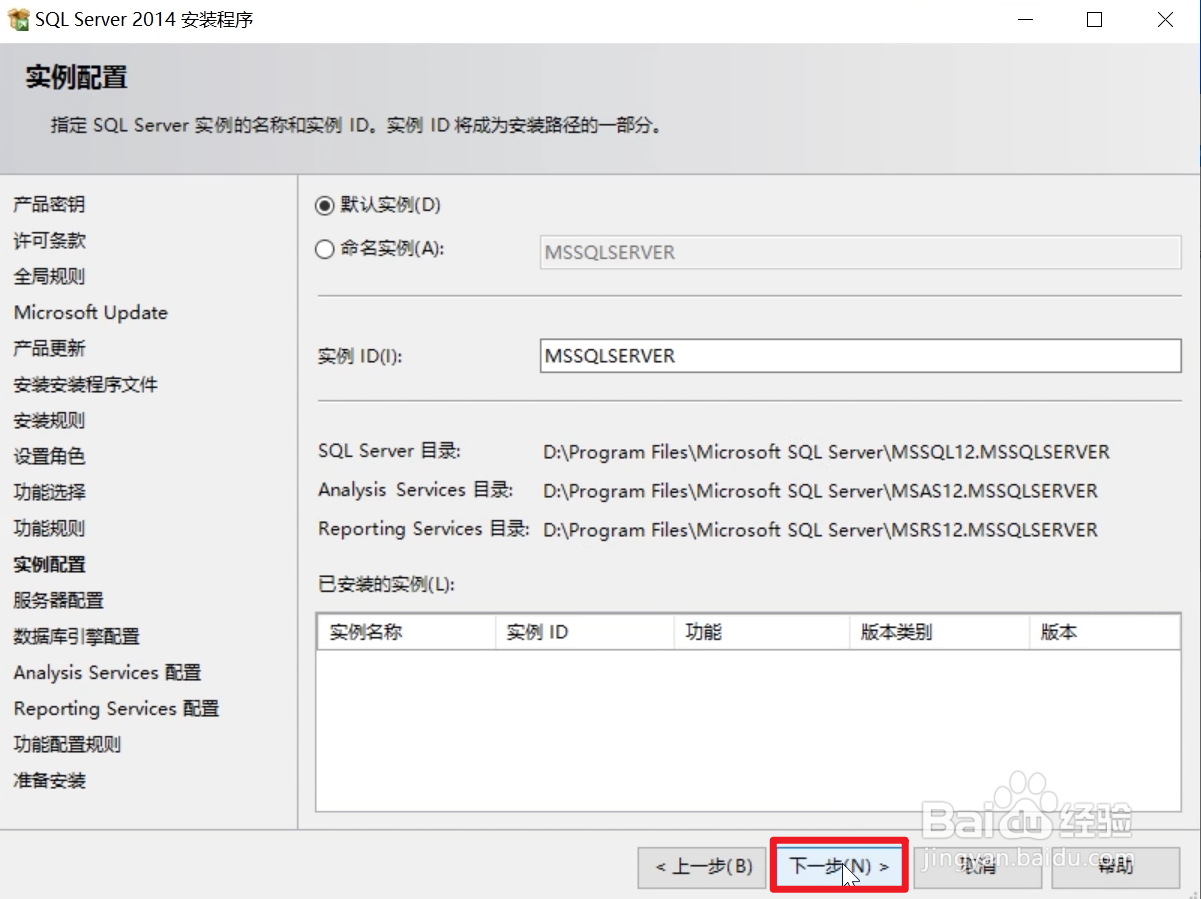Click the MSSQLSERVER named instance text box
The height and width of the screenshot is (899, 1201).
coord(860,252)
